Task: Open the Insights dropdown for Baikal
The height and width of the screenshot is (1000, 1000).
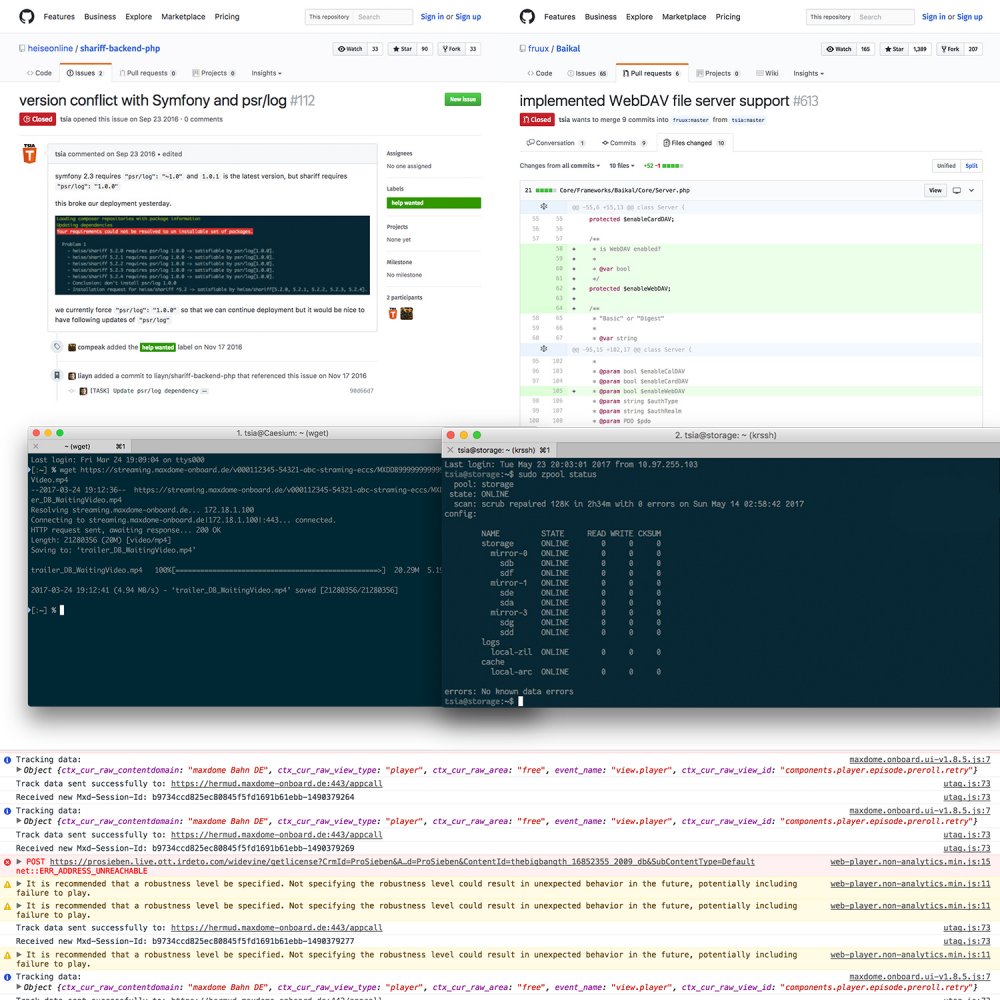Action: (808, 73)
